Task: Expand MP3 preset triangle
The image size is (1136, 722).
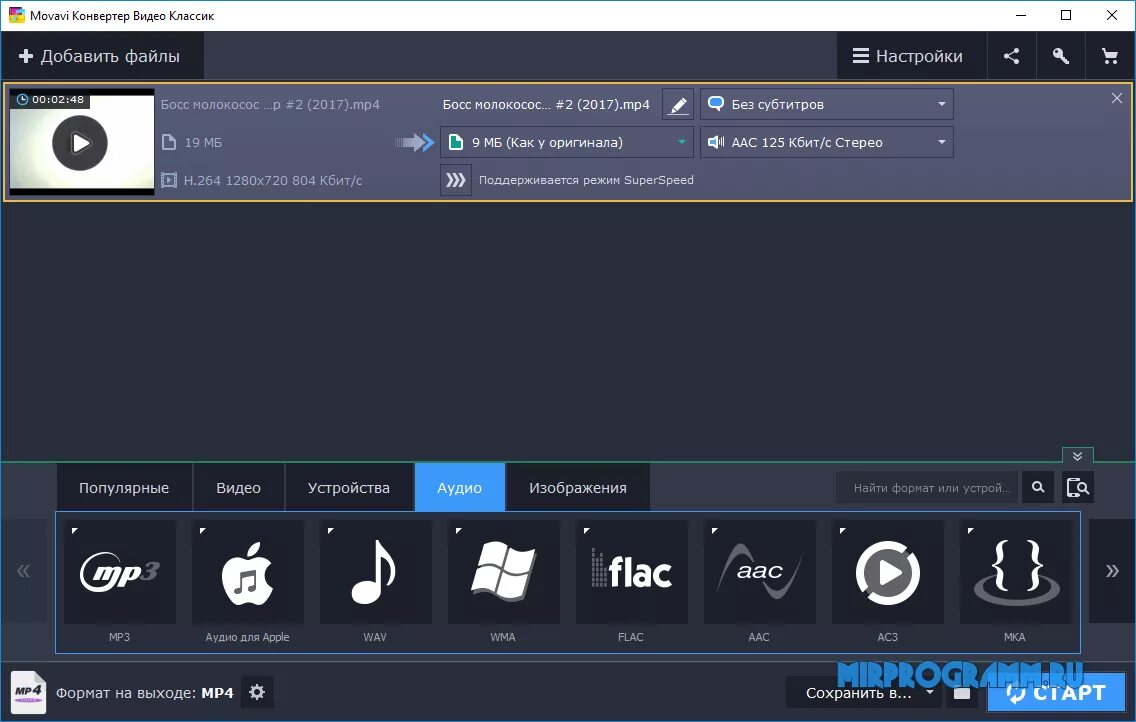Action: point(75,531)
